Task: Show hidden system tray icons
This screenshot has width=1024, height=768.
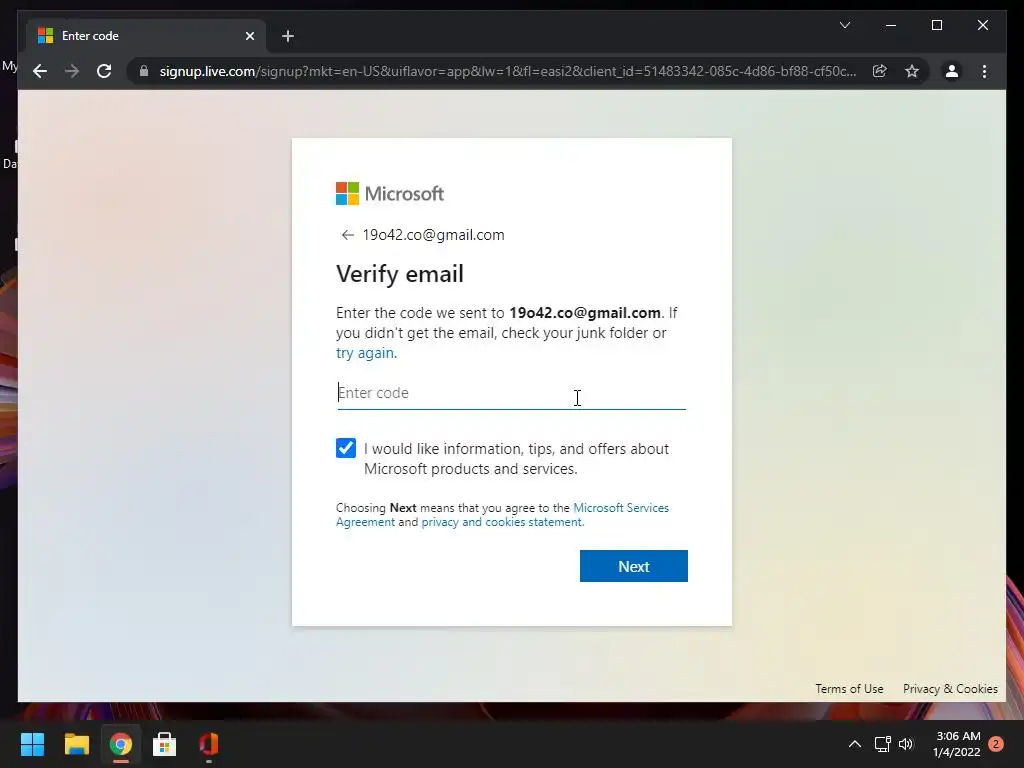Action: [x=854, y=744]
